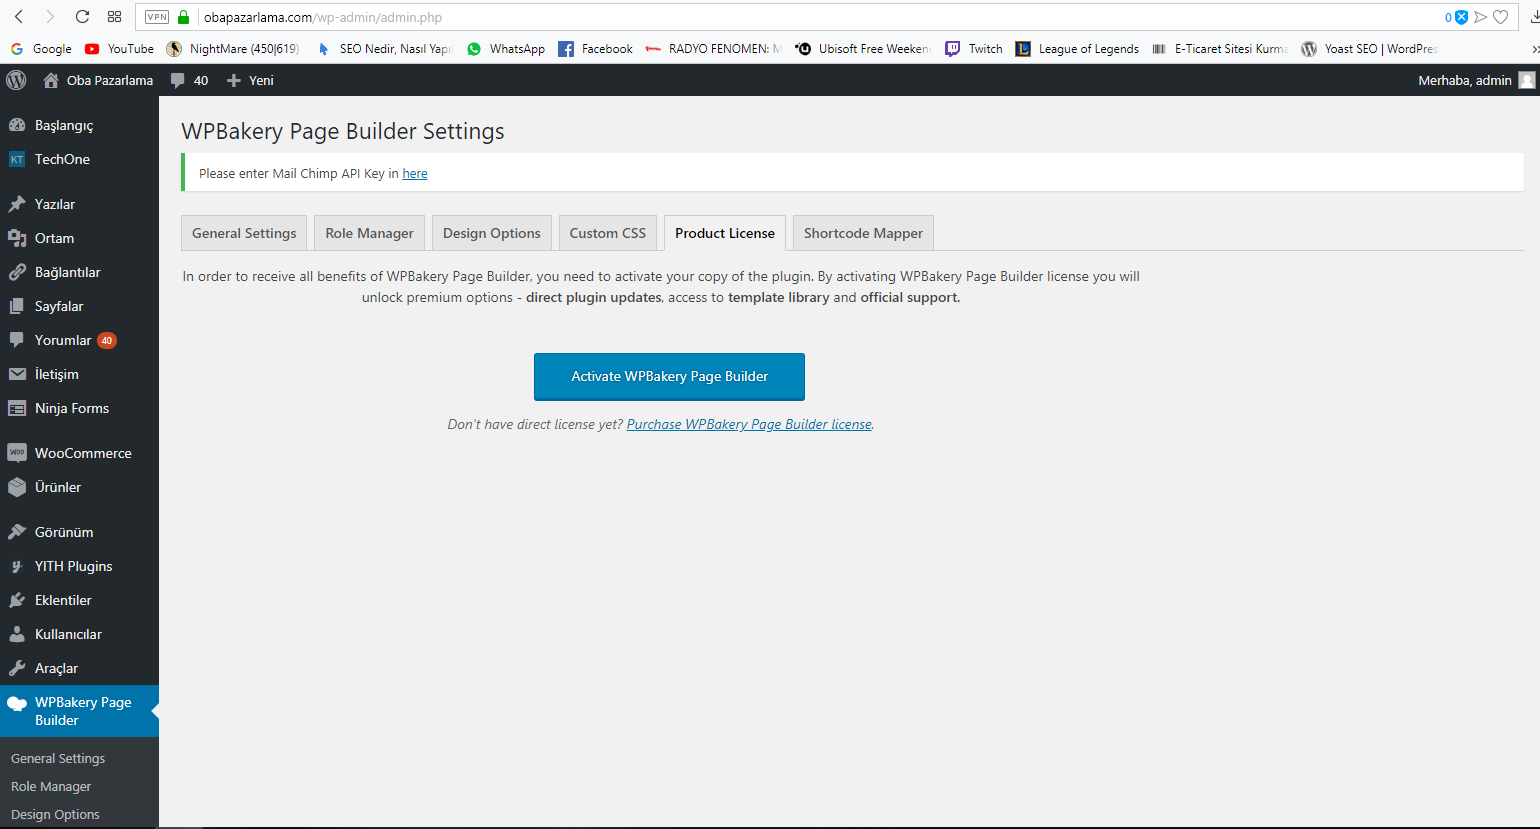Open Ninja Forms menu

[x=79, y=408]
